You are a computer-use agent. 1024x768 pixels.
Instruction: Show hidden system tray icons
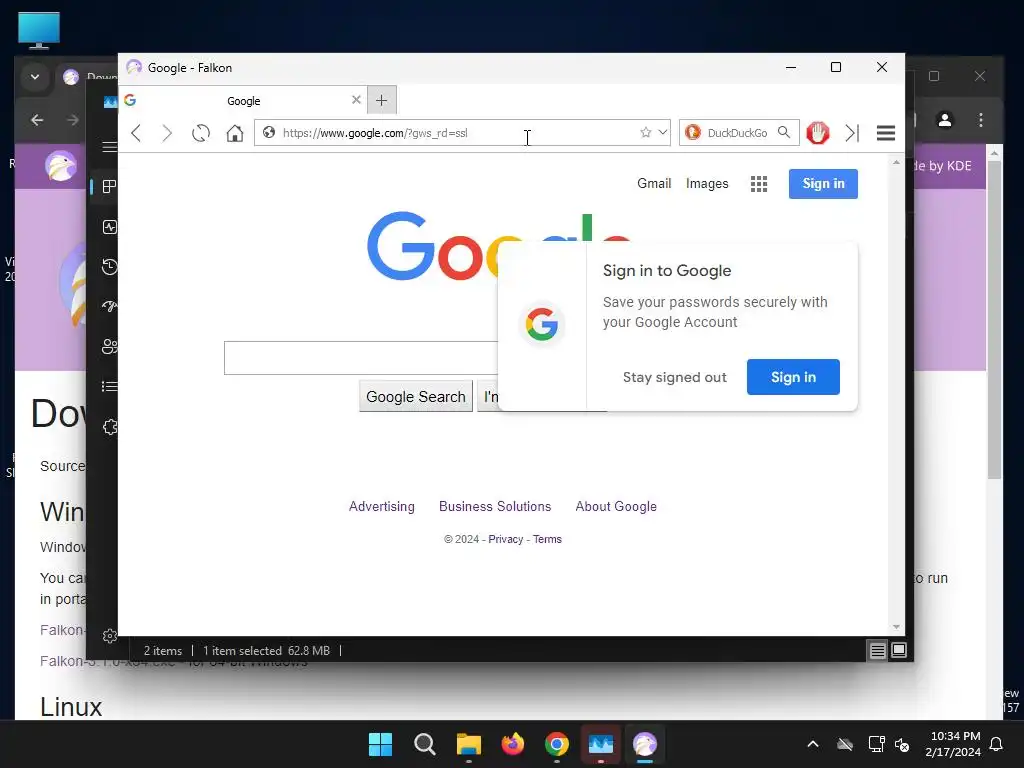(813, 744)
